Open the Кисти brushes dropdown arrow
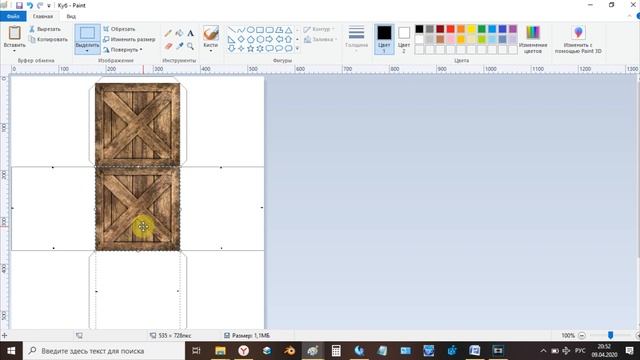This screenshot has height=360, width=640. coord(211,51)
